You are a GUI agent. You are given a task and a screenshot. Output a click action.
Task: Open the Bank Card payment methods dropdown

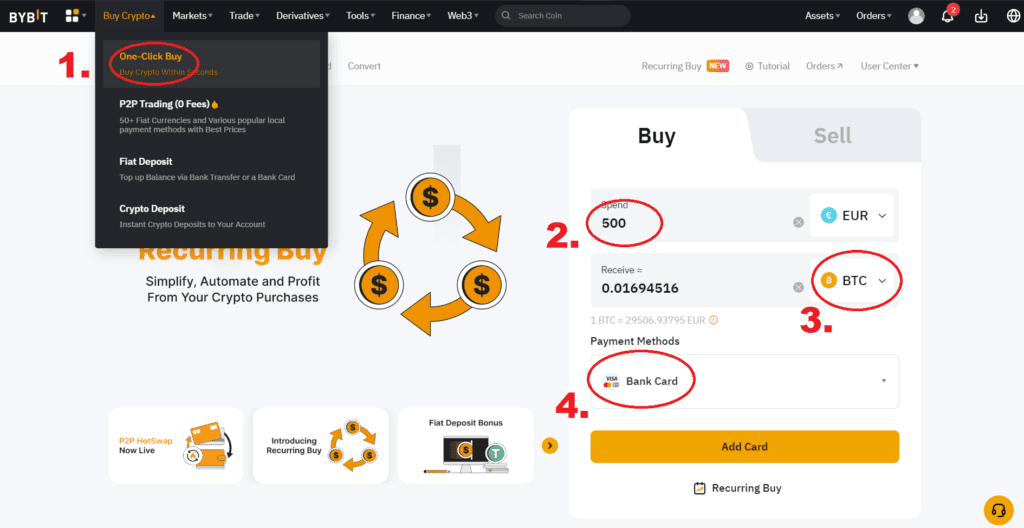click(x=744, y=381)
